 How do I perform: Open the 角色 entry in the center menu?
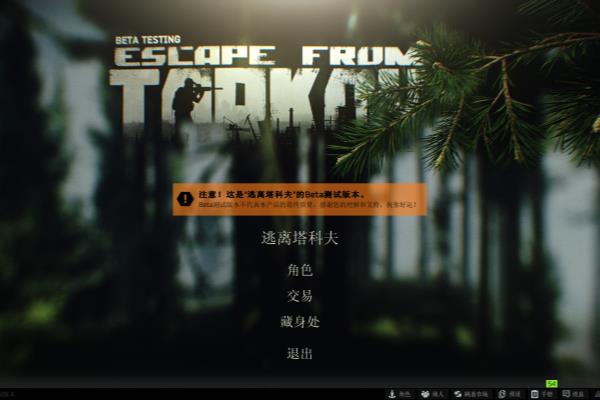click(300, 270)
